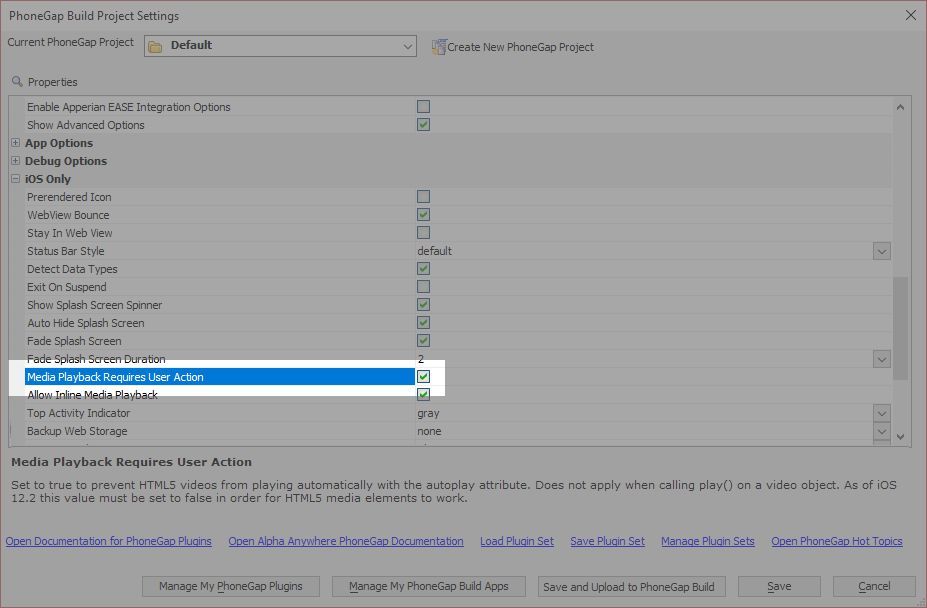Select the Exit On Suspend label

pyautogui.click(x=67, y=287)
